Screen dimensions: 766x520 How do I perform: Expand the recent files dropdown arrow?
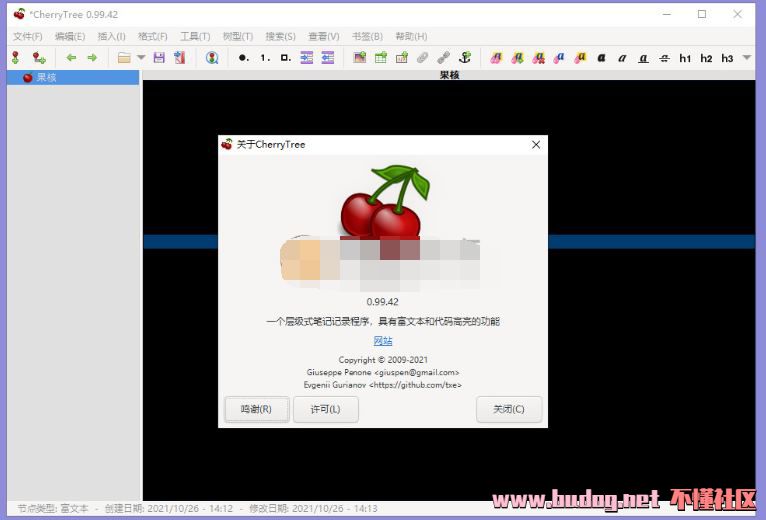pos(141,58)
